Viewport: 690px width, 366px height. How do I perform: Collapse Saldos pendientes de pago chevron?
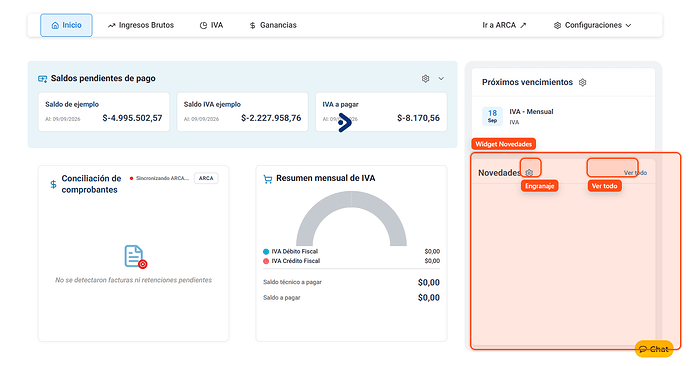[x=441, y=78]
